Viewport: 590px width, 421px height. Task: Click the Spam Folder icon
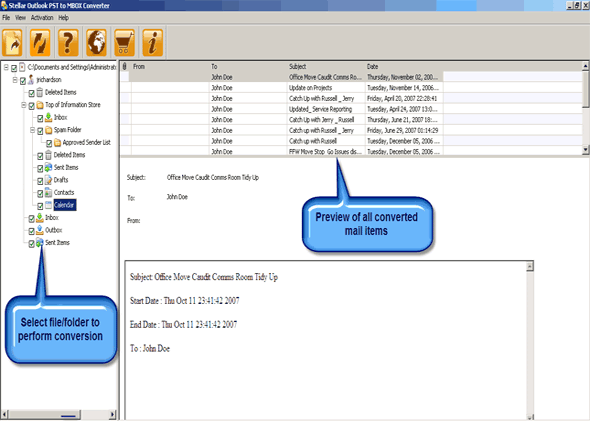[x=49, y=130]
